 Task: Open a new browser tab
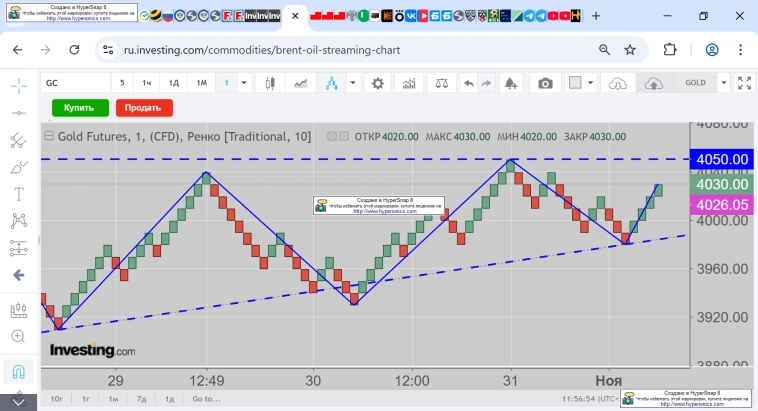[x=596, y=16]
